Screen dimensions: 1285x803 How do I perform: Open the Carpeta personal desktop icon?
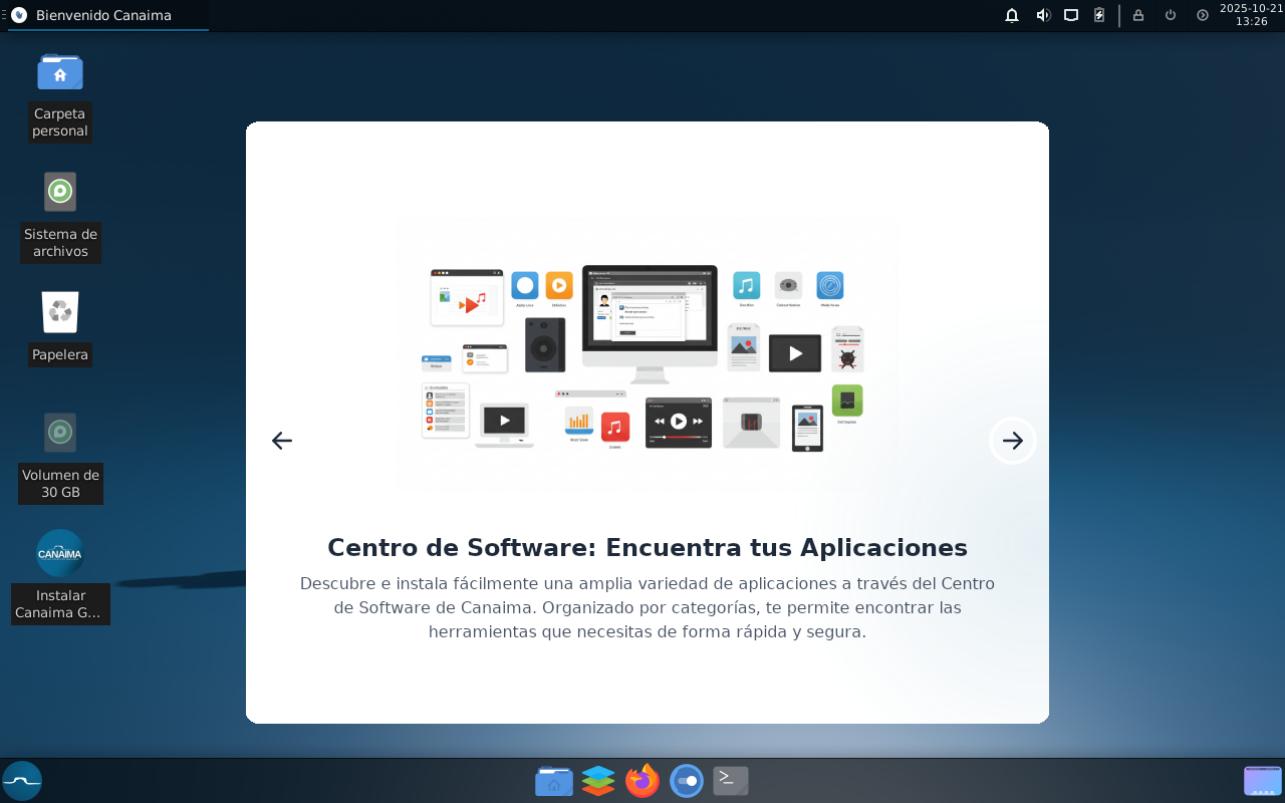(x=60, y=73)
